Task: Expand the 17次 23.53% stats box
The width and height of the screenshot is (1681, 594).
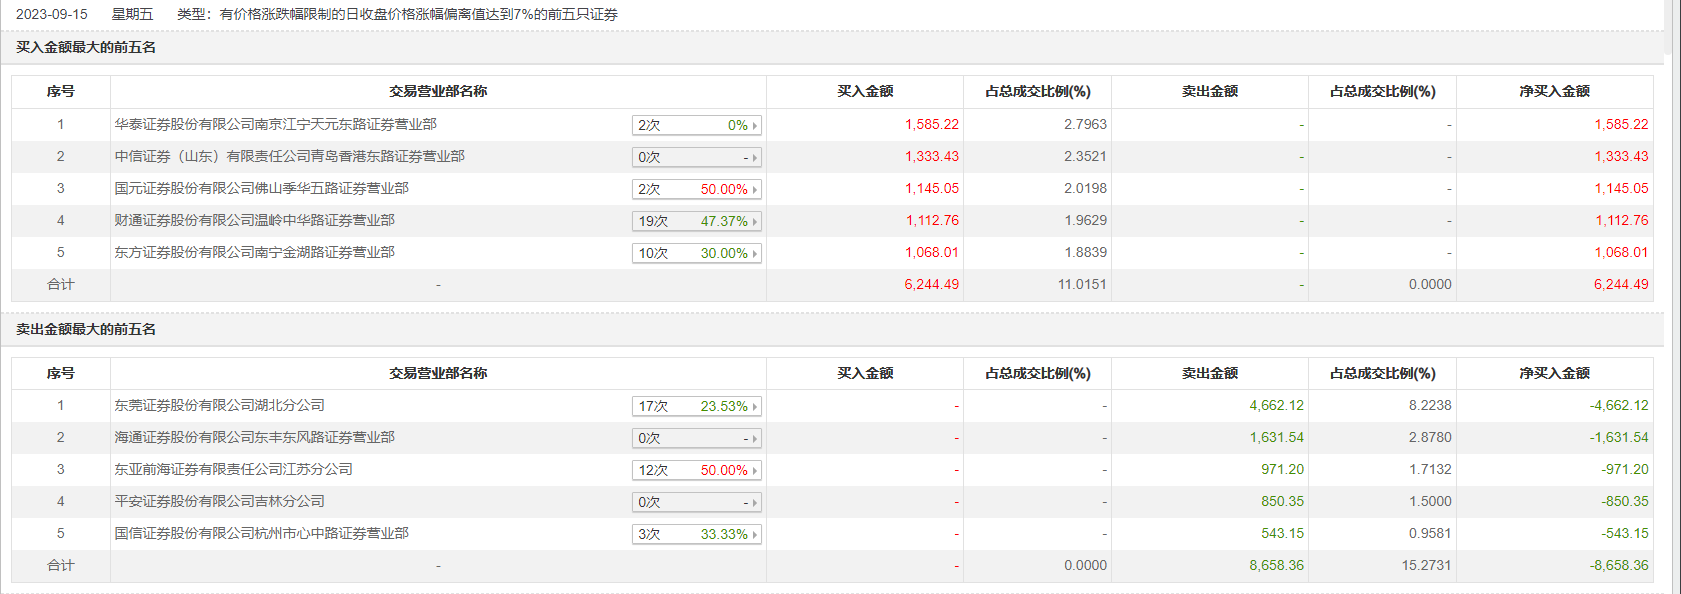Action: tap(696, 406)
